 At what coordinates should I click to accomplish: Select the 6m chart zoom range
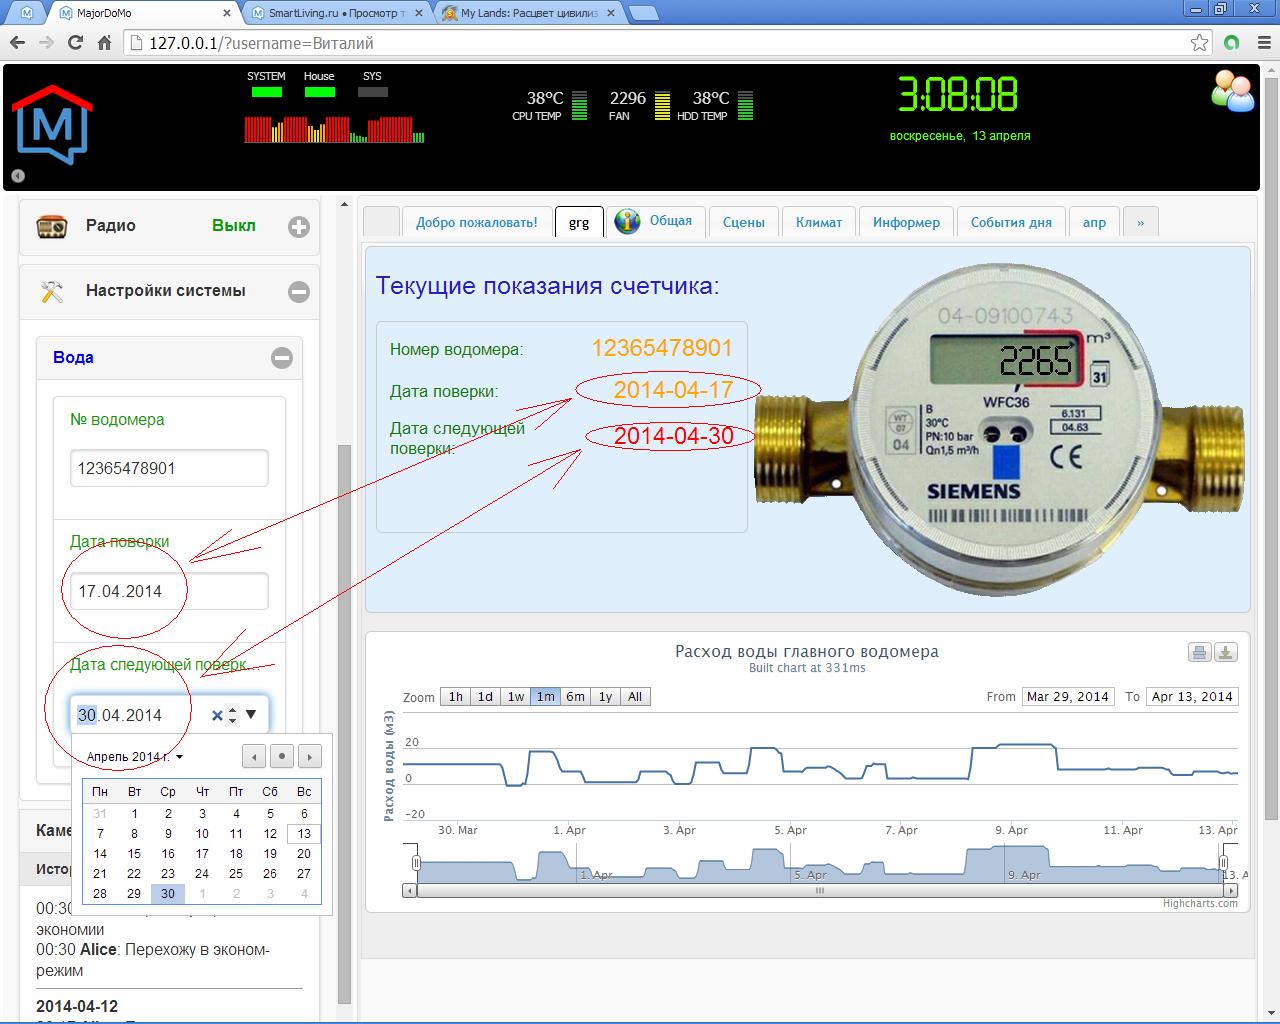tap(575, 697)
